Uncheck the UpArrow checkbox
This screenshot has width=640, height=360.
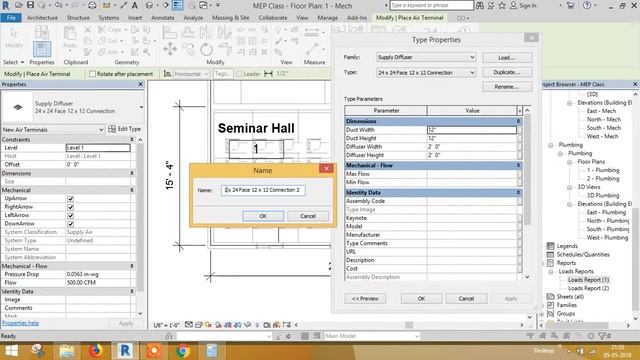[x=71, y=199]
